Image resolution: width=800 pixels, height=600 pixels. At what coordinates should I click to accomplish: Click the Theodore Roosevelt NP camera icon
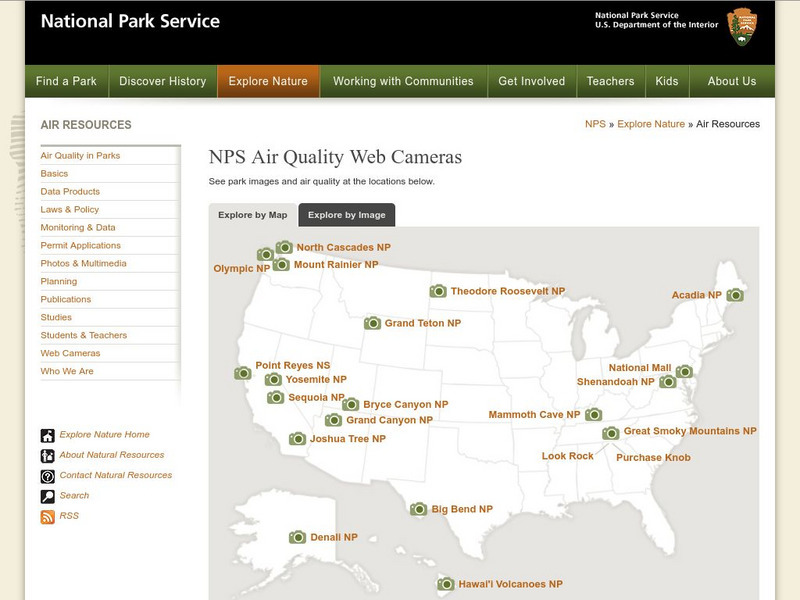438,291
